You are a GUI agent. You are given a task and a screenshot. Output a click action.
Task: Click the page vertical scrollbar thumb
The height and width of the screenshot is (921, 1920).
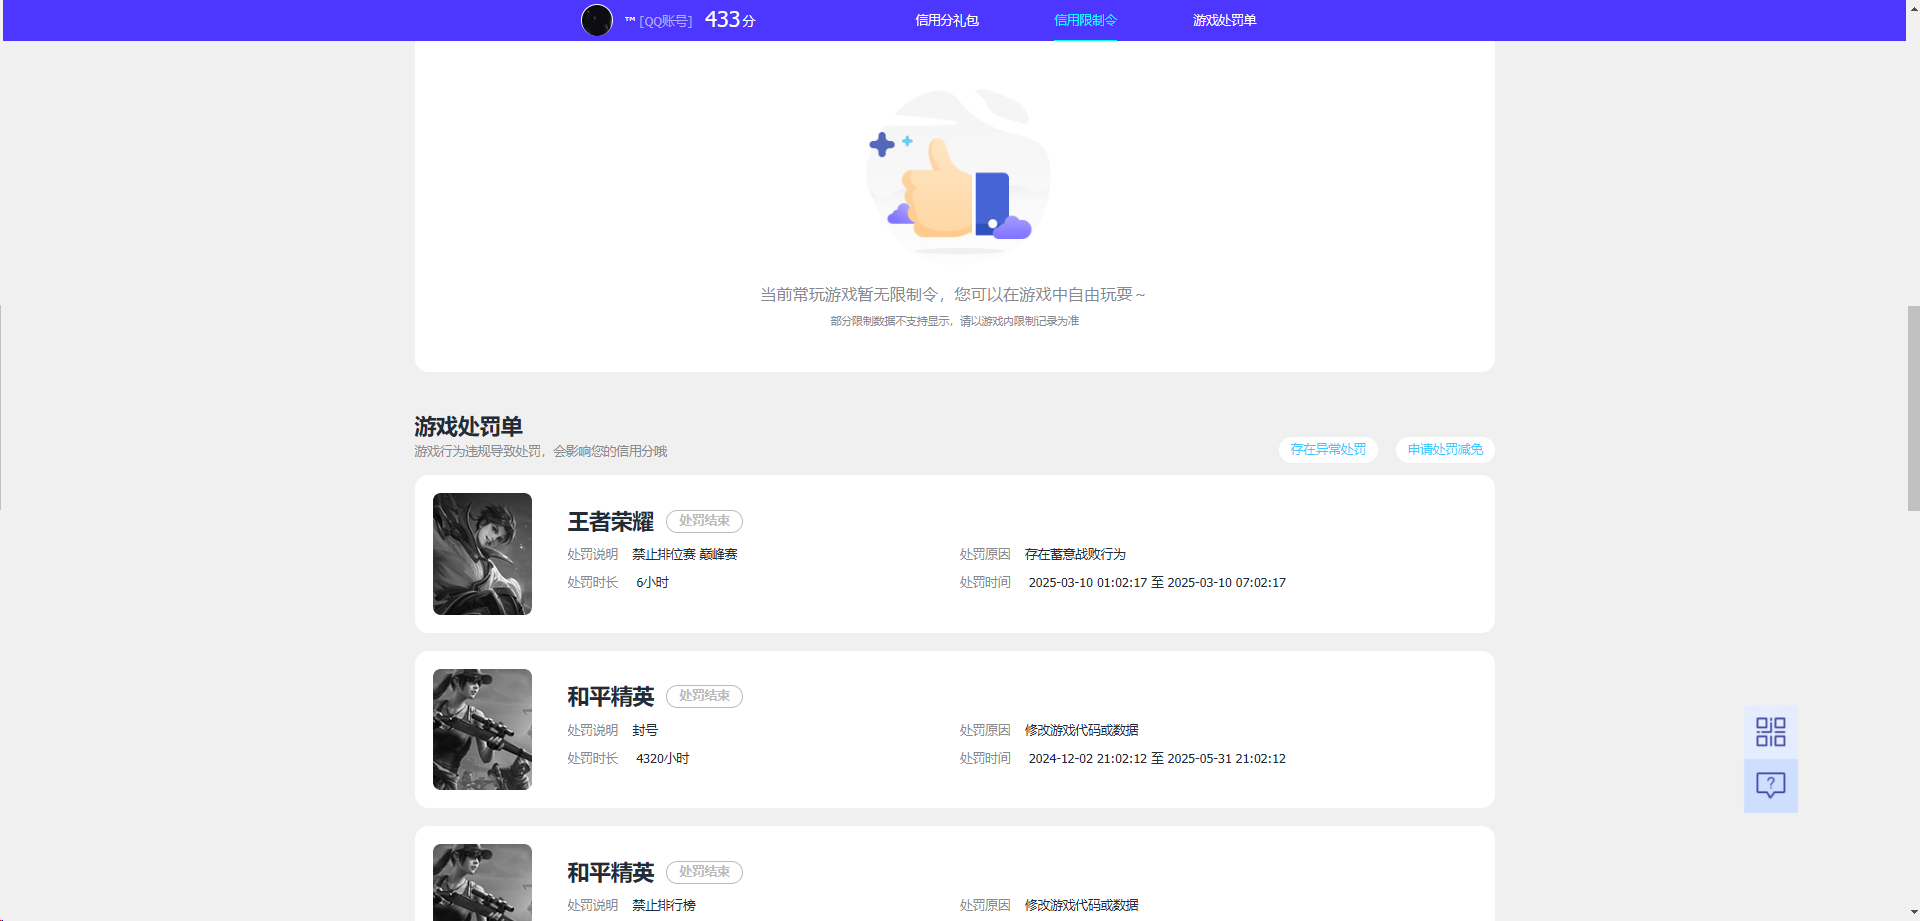1913,408
